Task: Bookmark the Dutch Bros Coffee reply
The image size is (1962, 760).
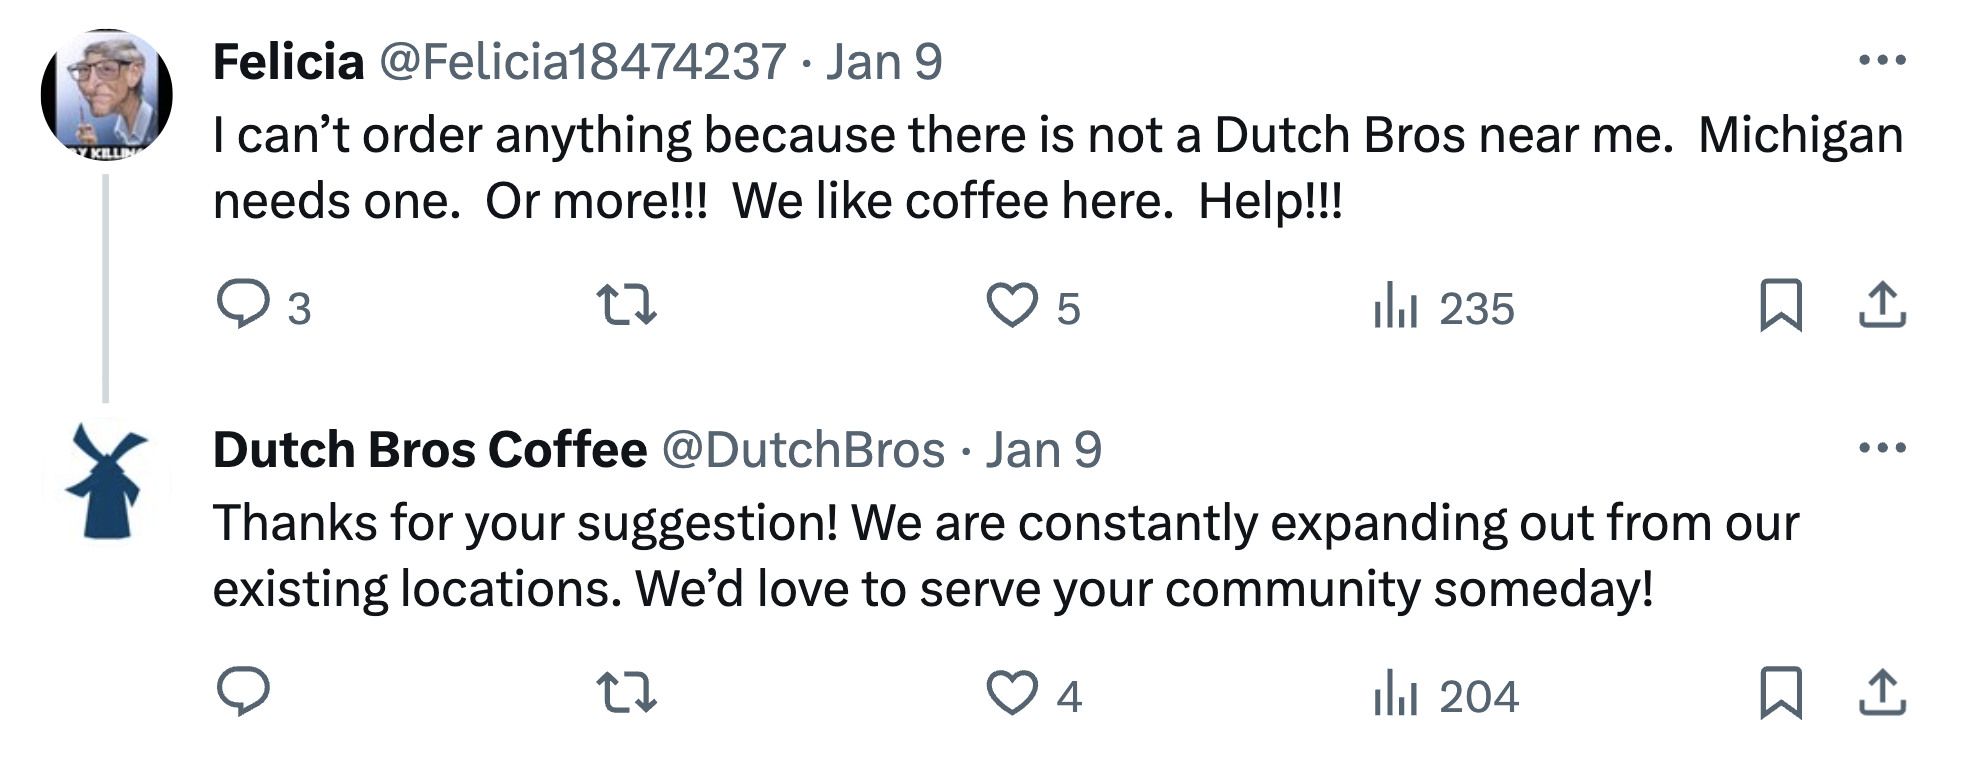Action: [x=1780, y=692]
